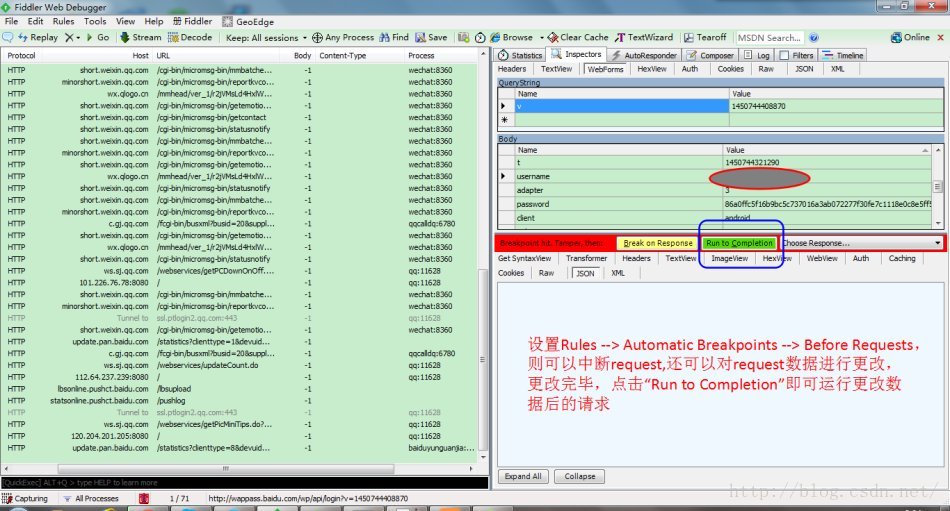Launch Browse in toolbar
The width and height of the screenshot is (950, 511).
point(511,38)
